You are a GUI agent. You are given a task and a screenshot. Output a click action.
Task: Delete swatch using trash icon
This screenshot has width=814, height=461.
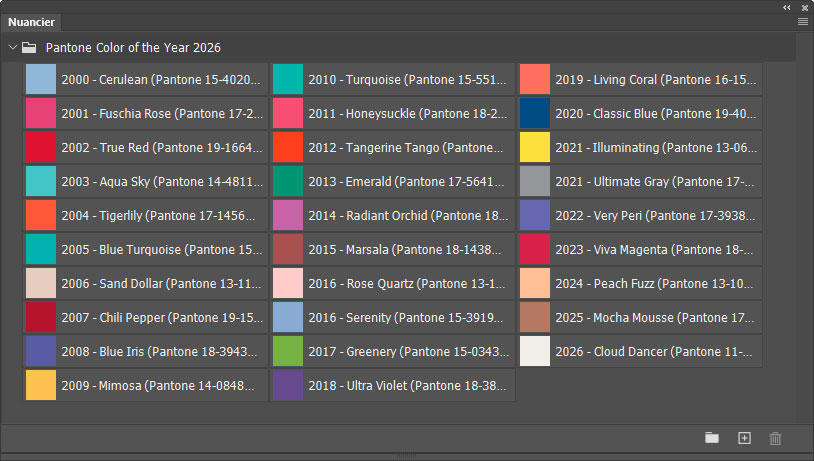775,438
